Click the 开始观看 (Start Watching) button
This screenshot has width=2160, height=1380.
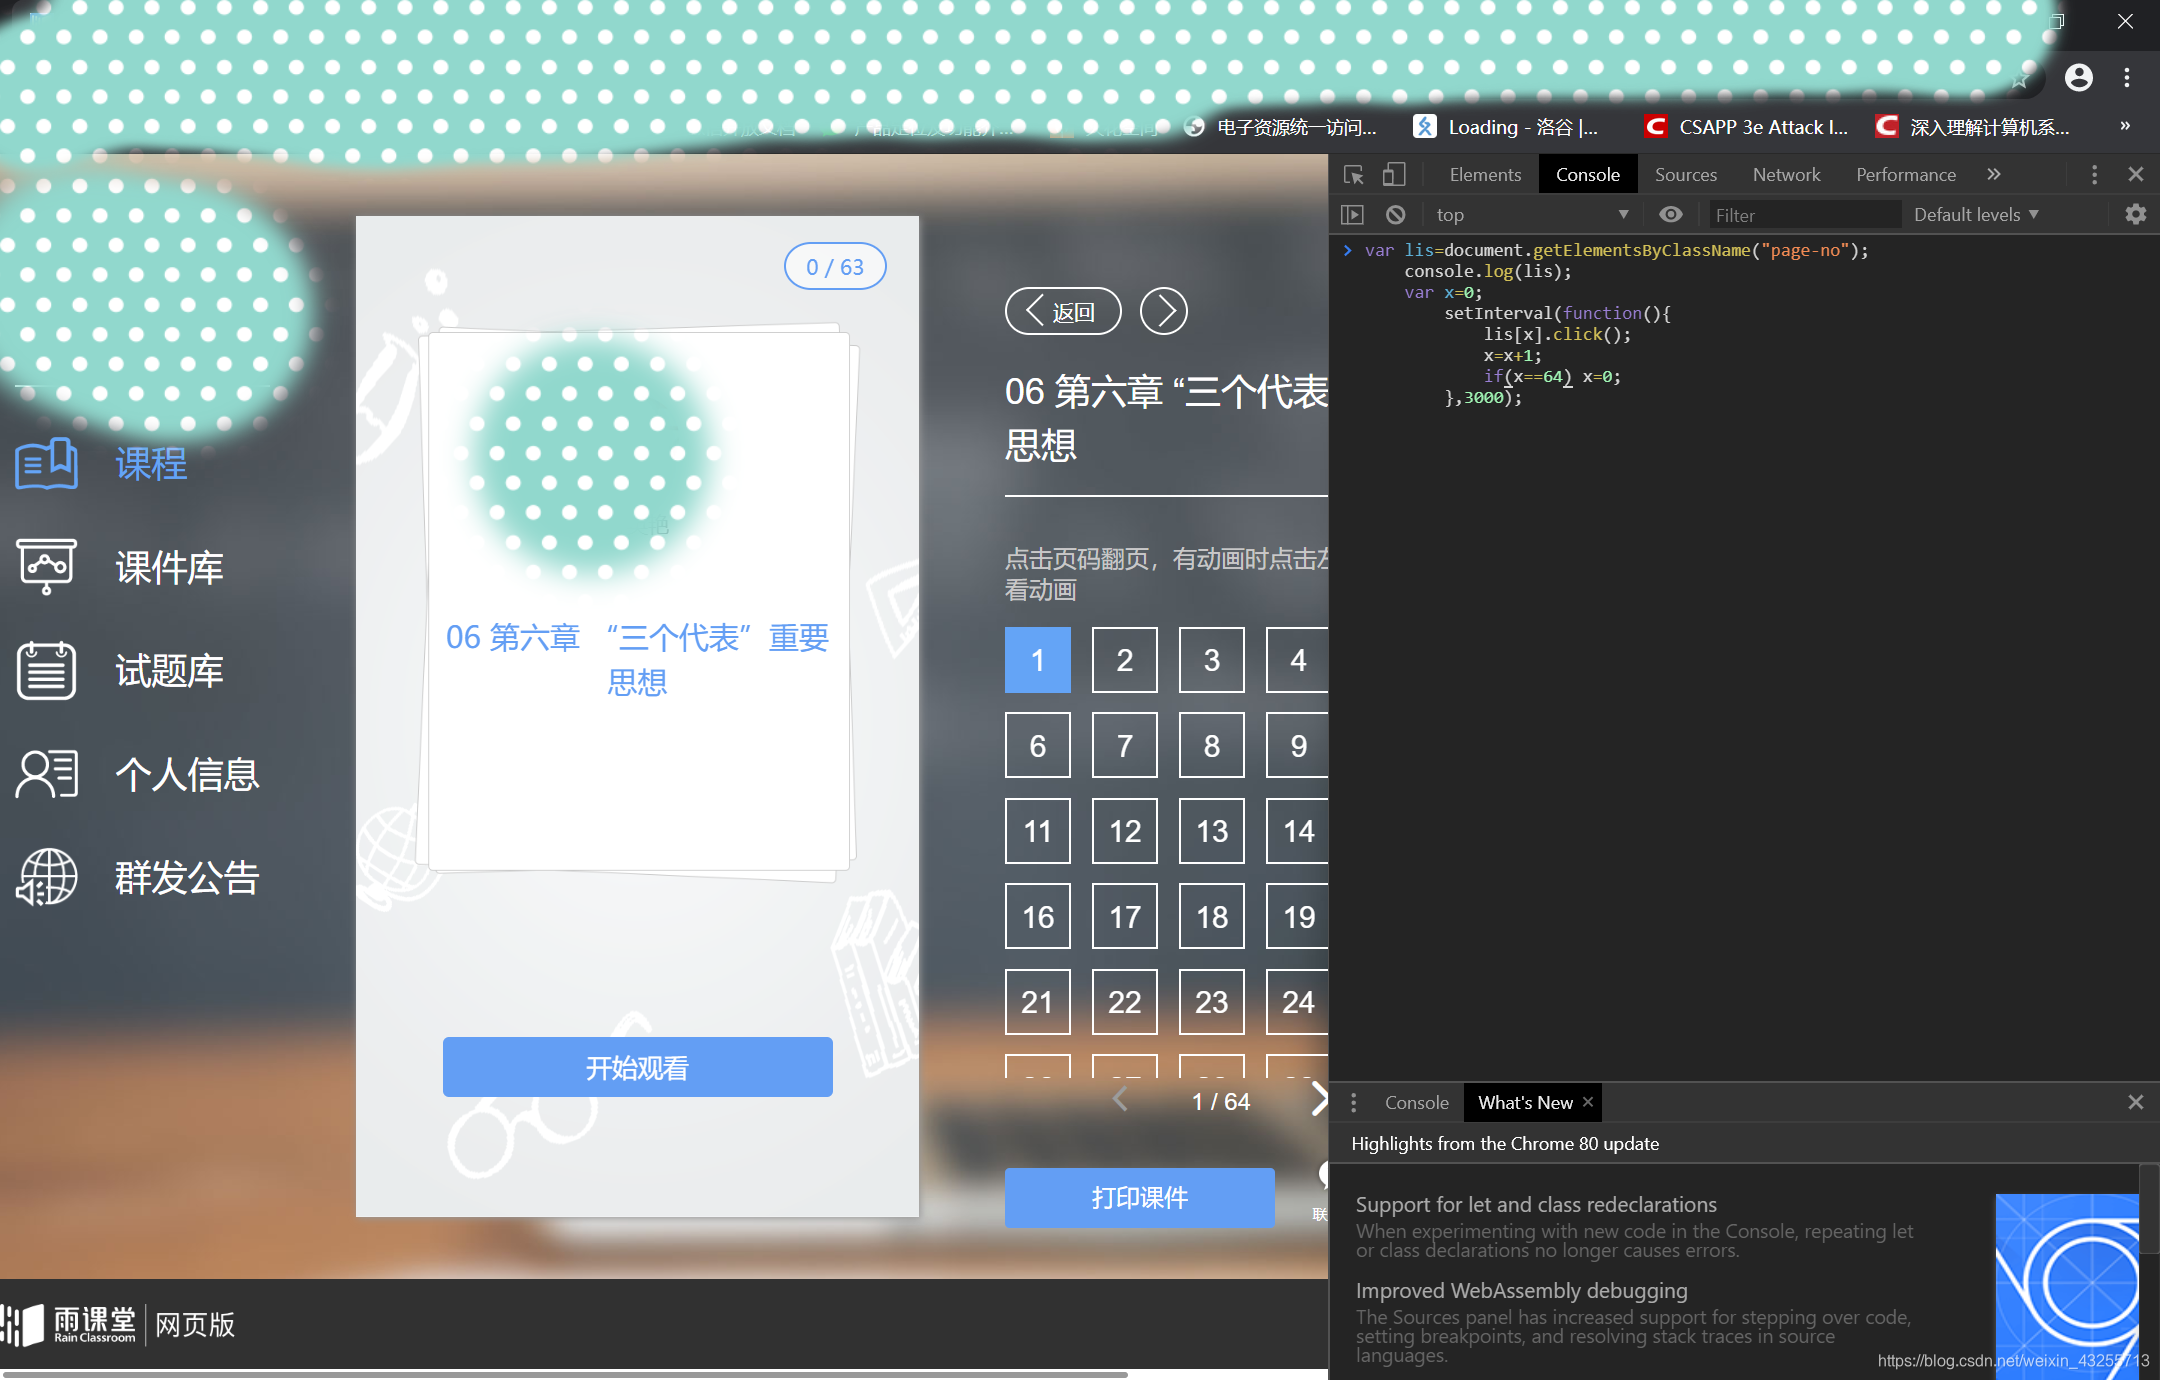point(636,1068)
